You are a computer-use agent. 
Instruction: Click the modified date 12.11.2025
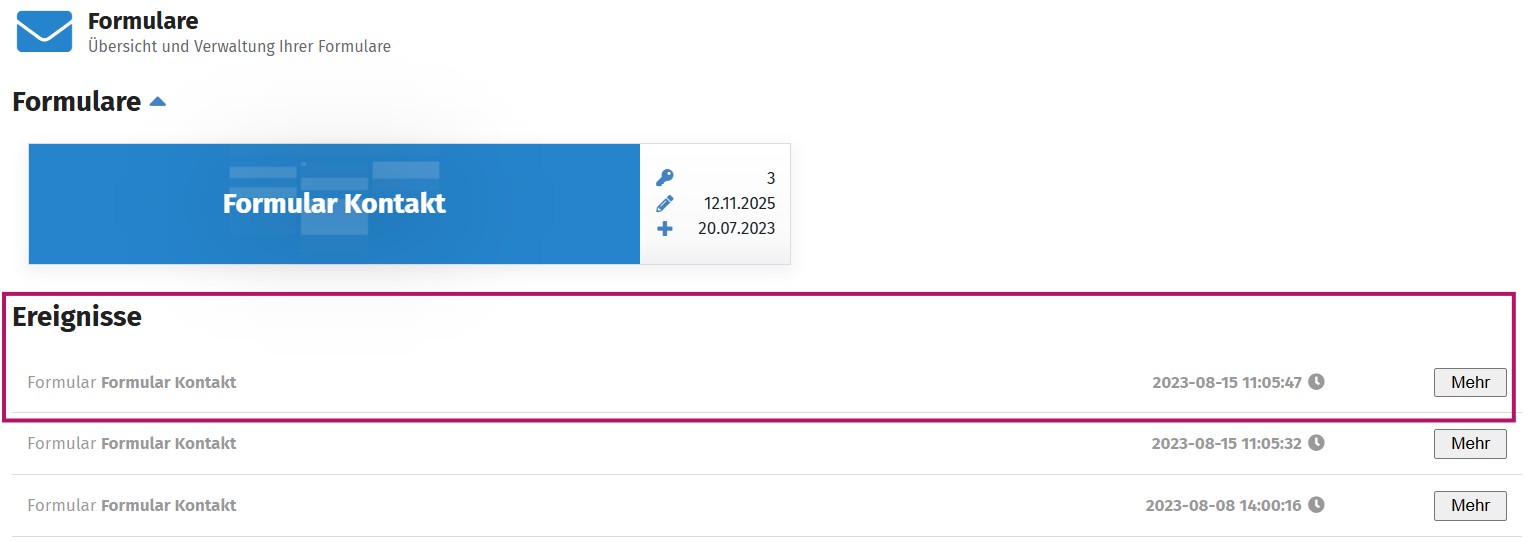tap(739, 204)
